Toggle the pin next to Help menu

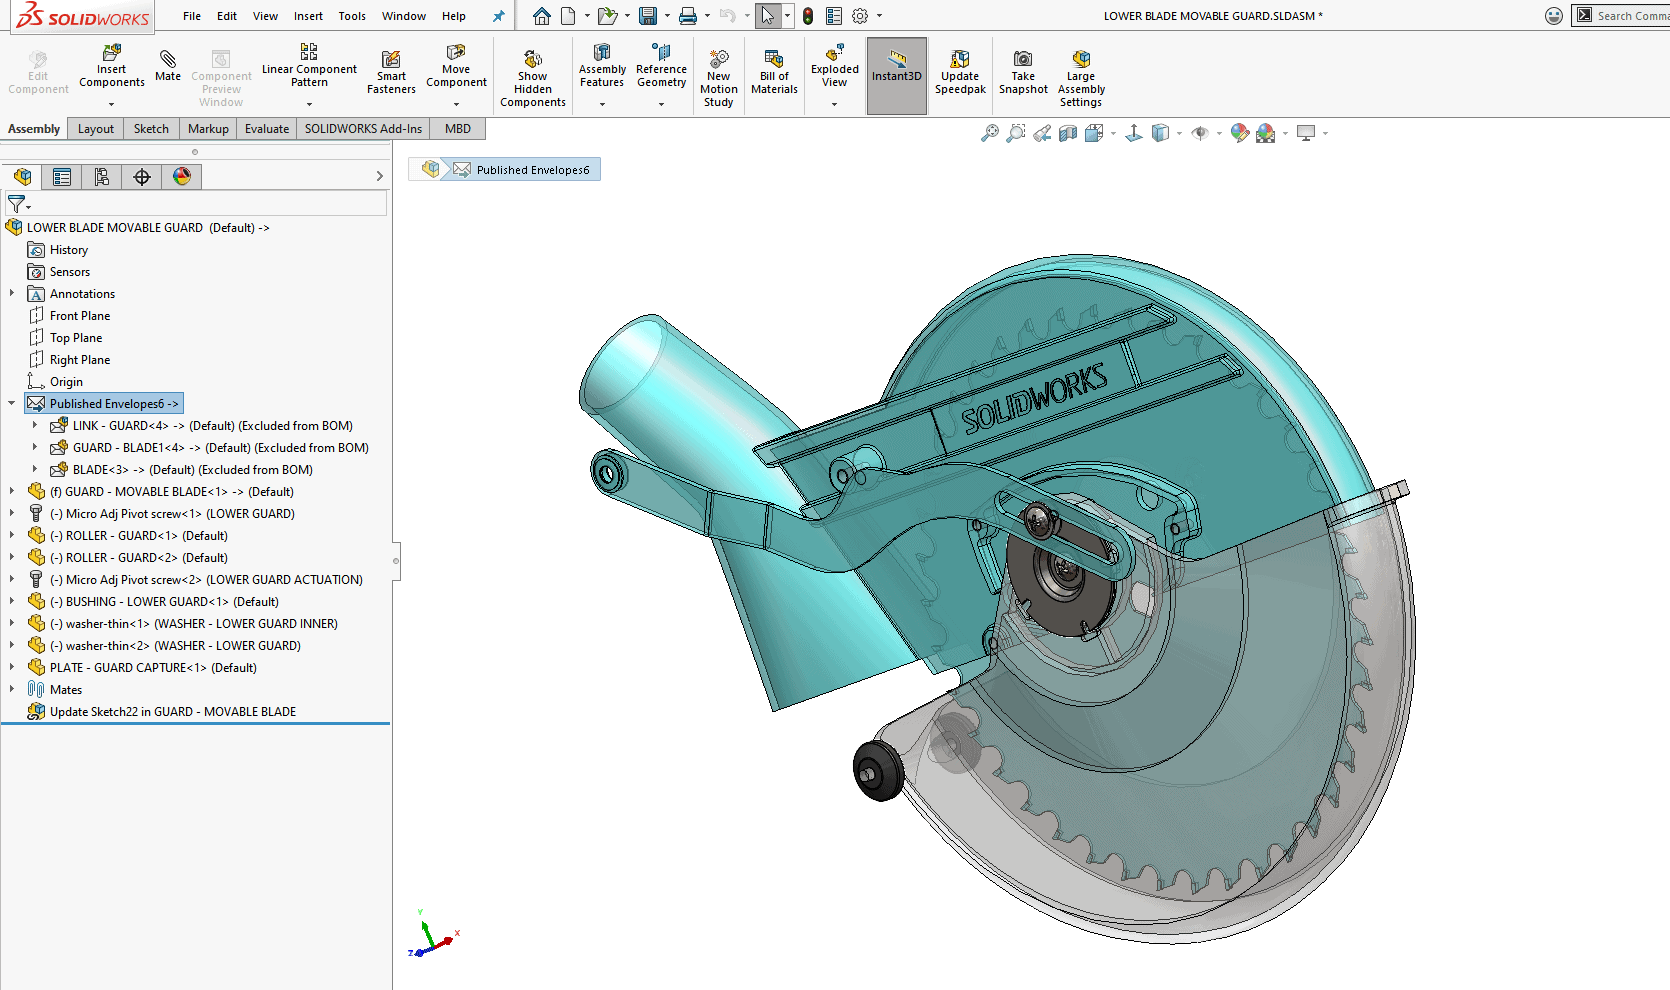(499, 16)
